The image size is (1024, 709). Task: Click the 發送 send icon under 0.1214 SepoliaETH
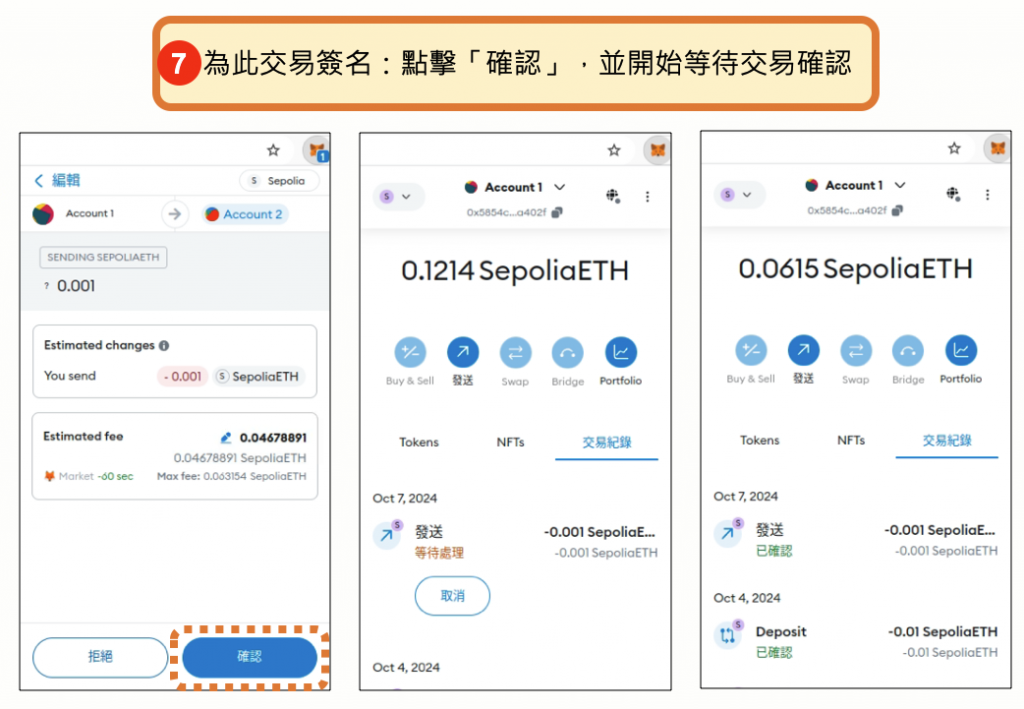coord(462,352)
